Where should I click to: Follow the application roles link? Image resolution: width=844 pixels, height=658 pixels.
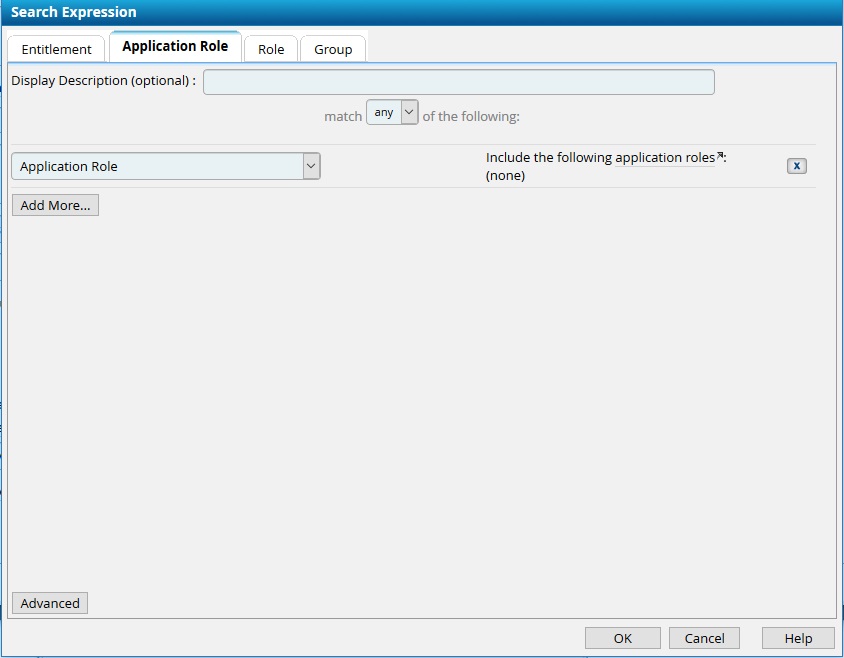(x=664, y=158)
